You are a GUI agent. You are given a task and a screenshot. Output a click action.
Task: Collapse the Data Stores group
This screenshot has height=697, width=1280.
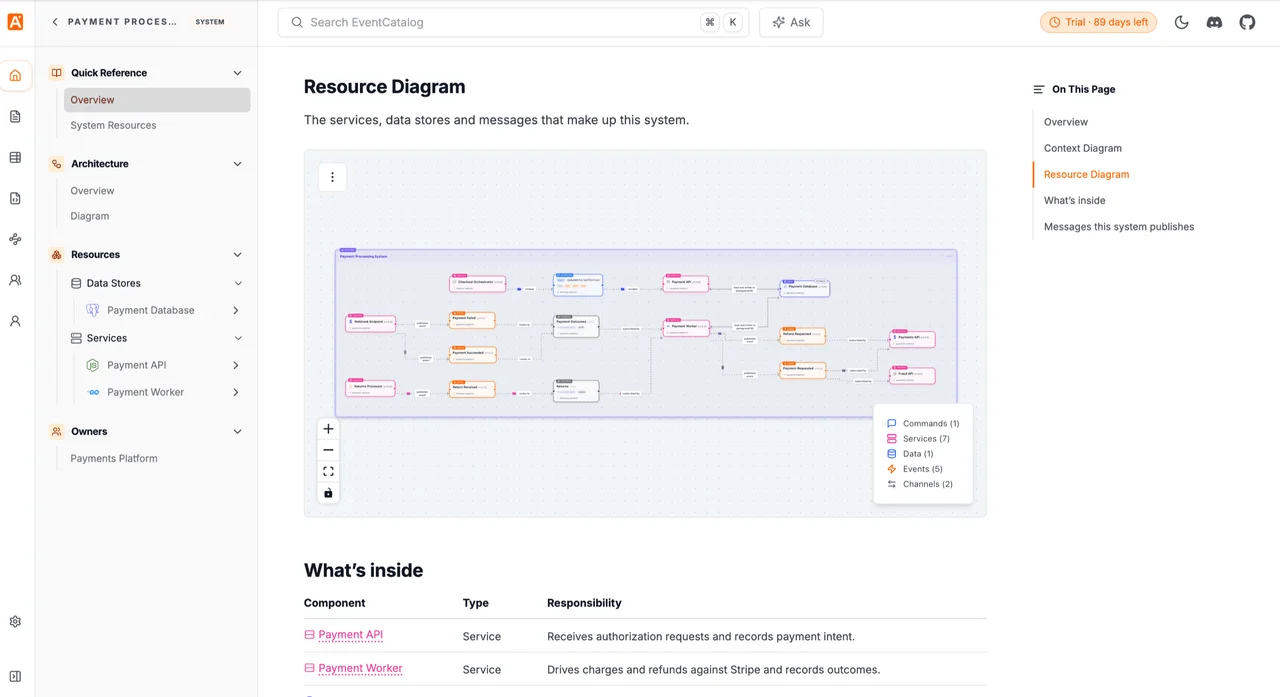237,284
